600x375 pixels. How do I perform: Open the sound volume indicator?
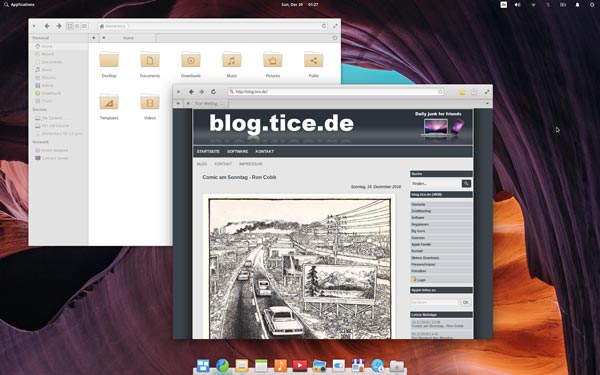tap(517, 5)
